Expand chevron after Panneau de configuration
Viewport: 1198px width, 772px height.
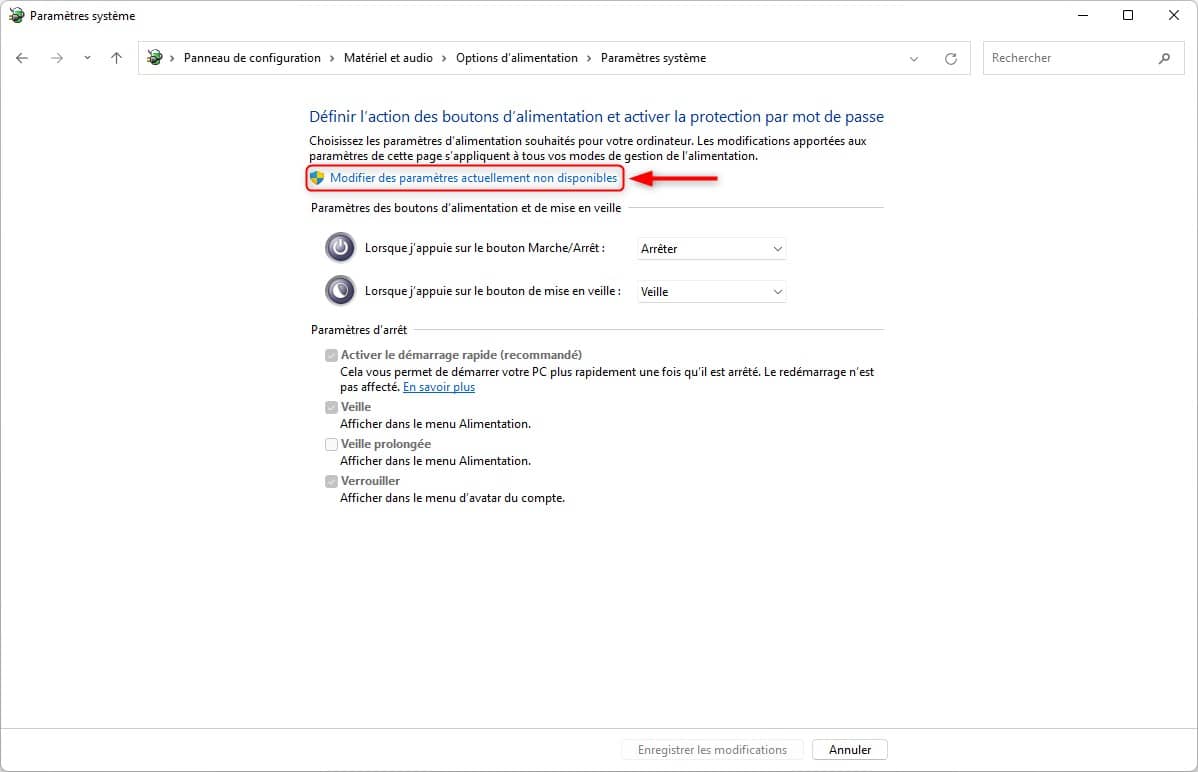coord(332,58)
